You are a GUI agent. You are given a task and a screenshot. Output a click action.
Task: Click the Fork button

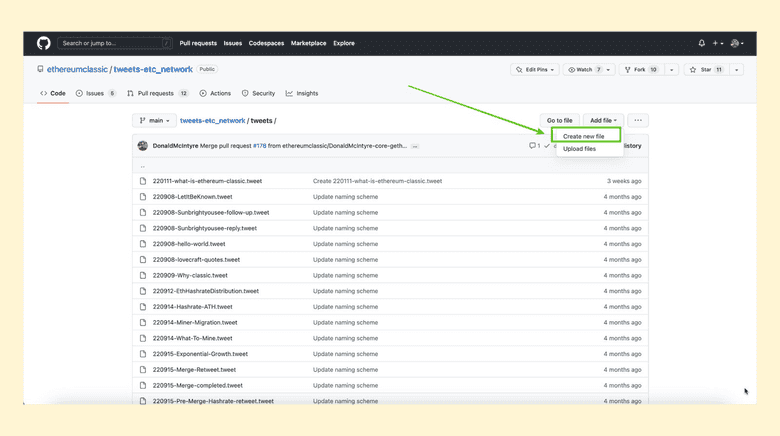coord(640,70)
